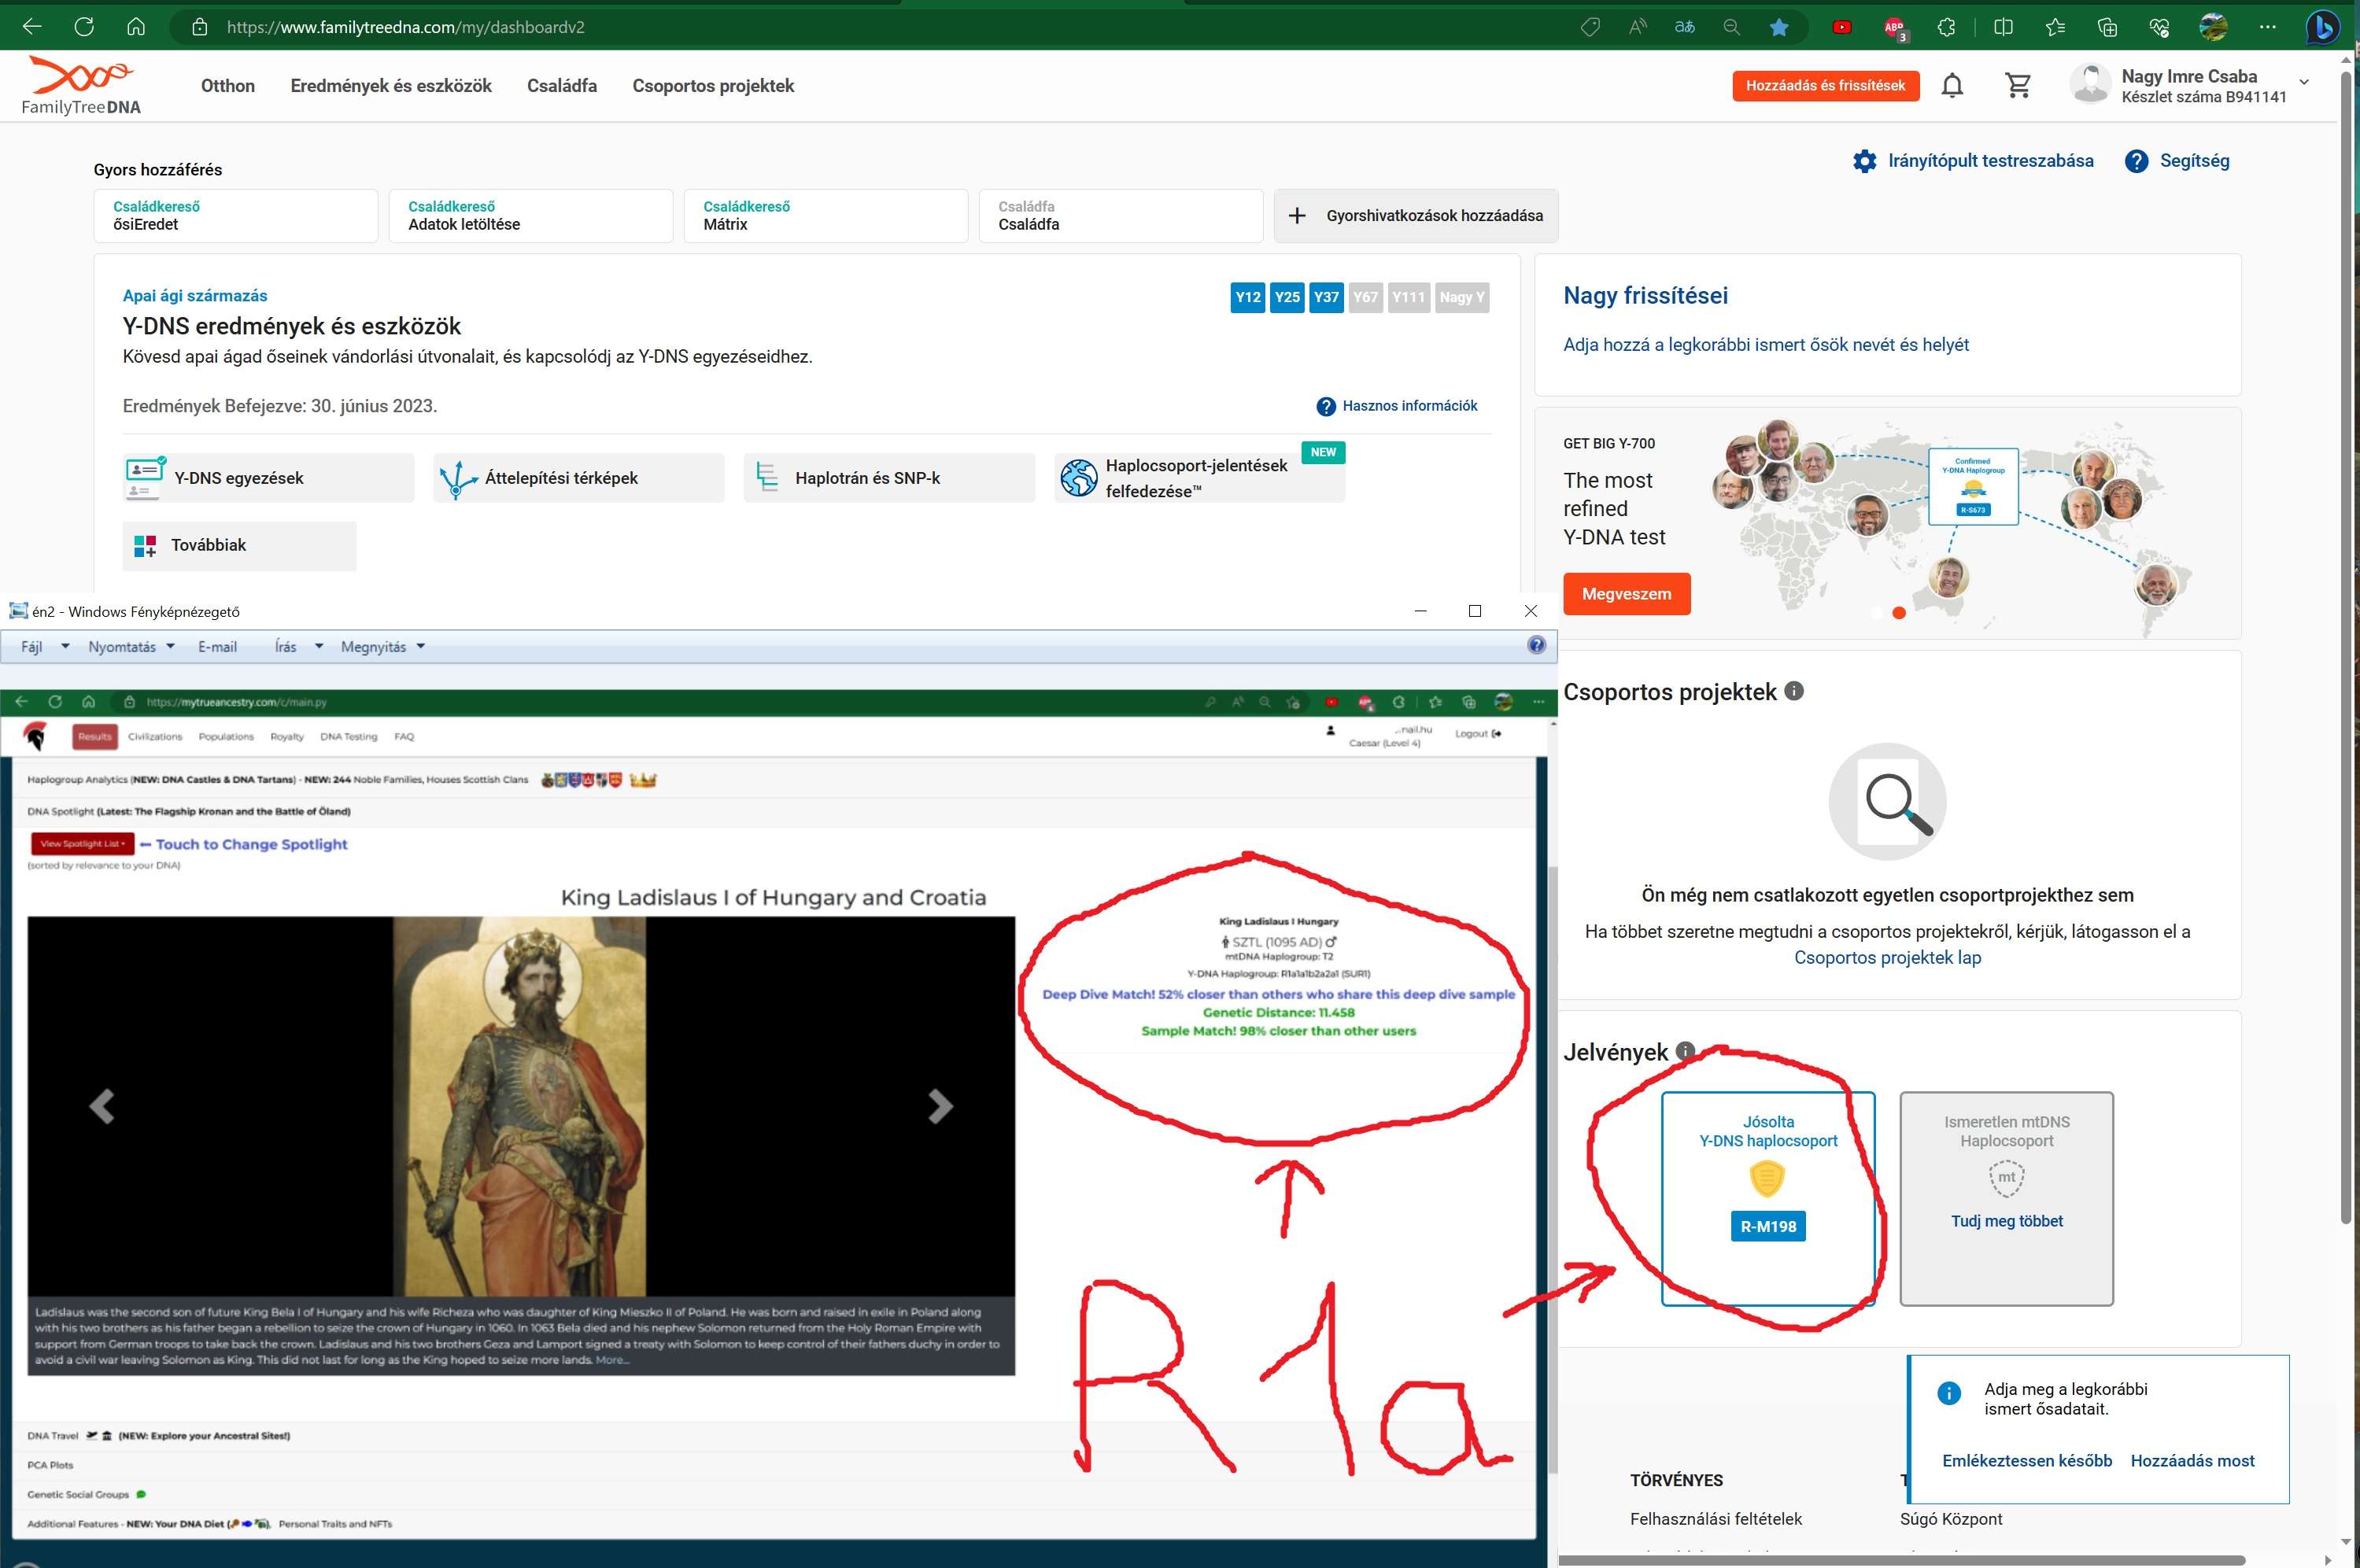Click the browser back arrow
This screenshot has width=2360, height=1568.
pos(32,27)
